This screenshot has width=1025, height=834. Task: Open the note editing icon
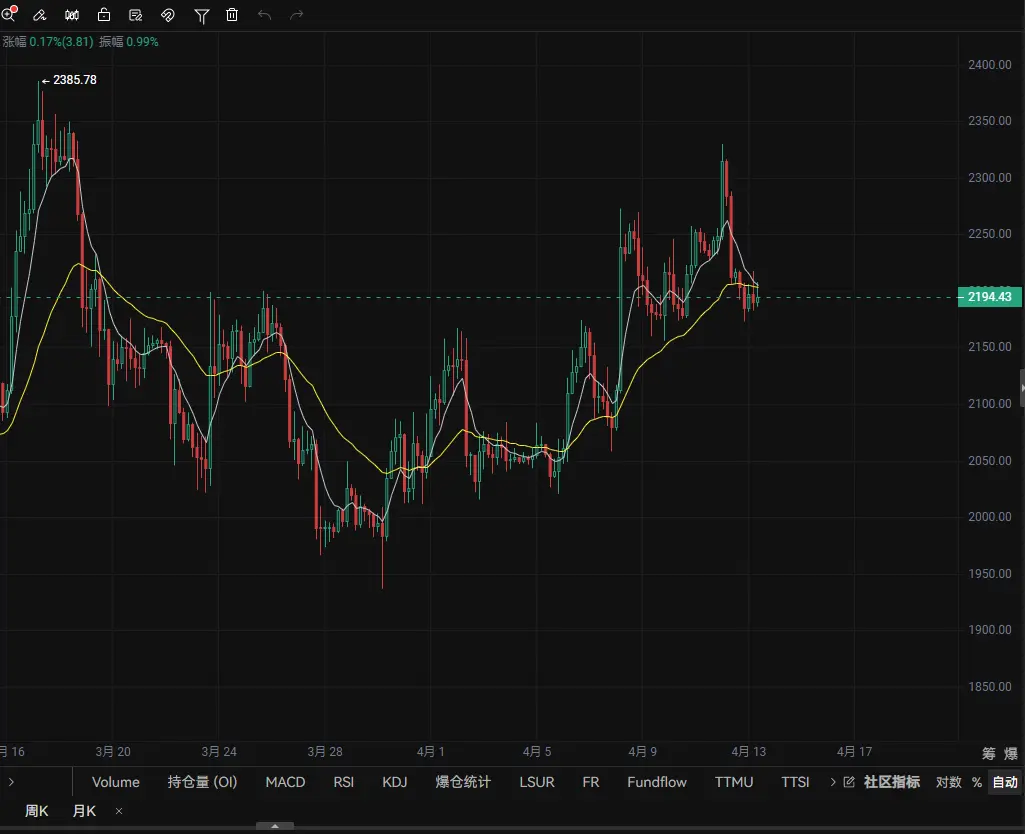(x=136, y=15)
